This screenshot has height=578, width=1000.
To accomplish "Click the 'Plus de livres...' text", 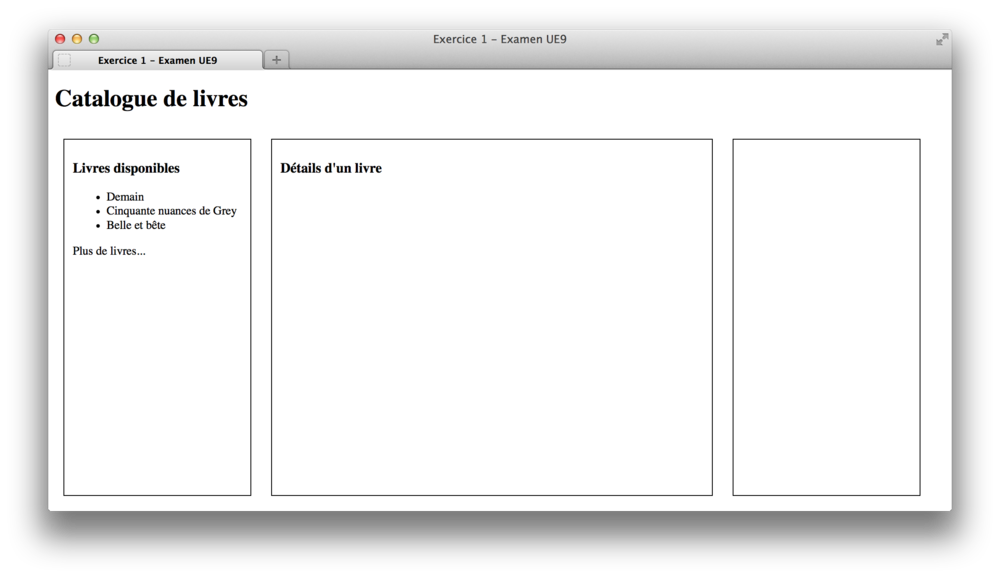I will (x=109, y=251).
